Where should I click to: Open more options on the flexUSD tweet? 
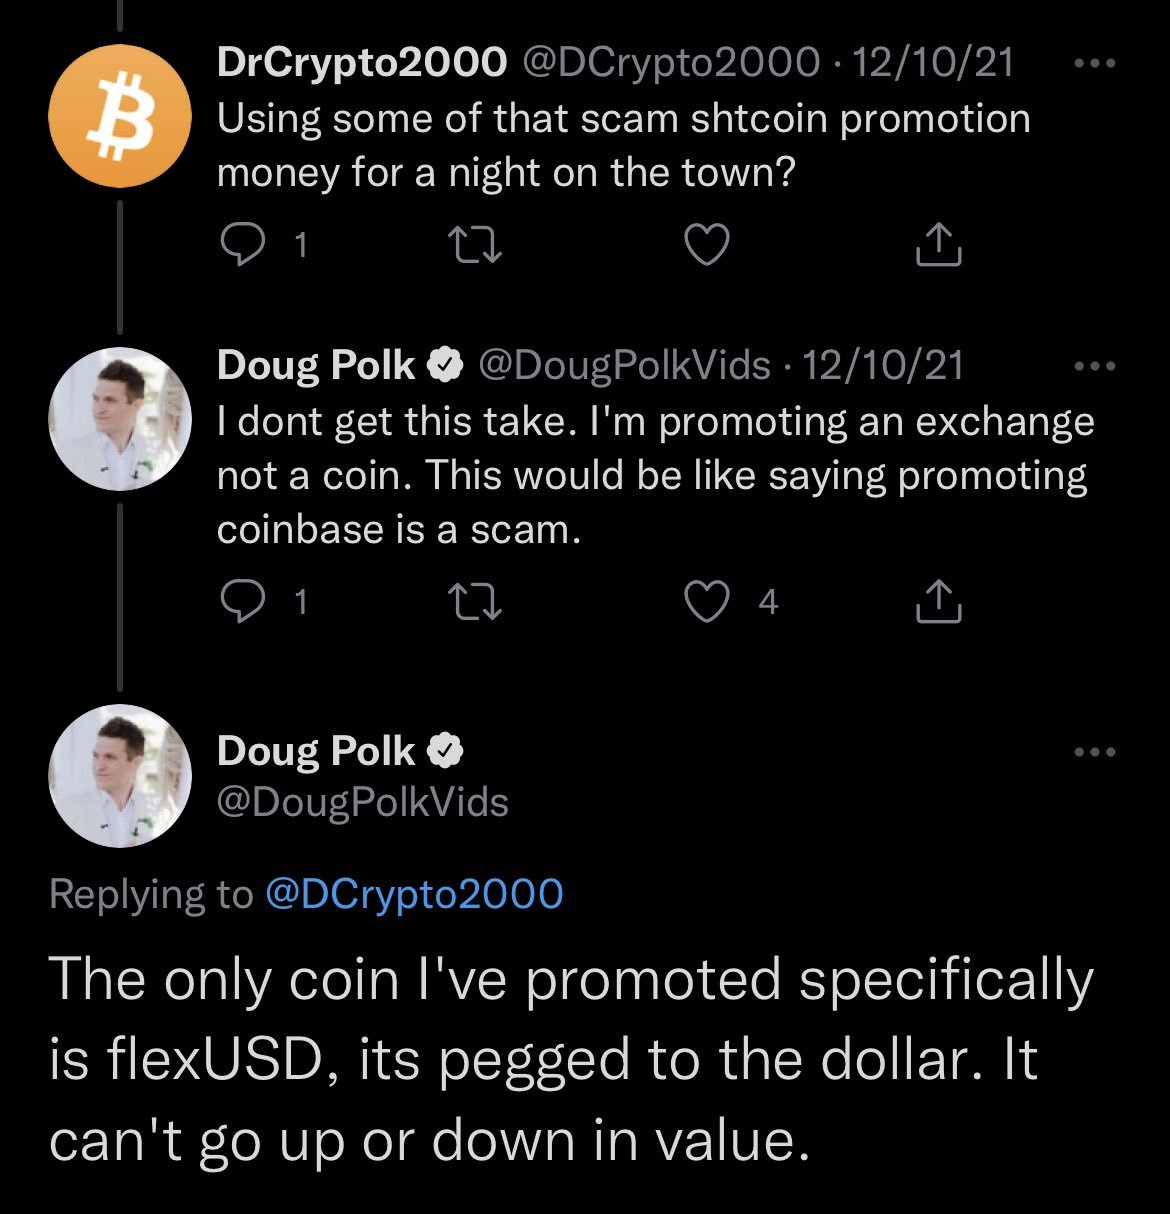coord(1095,752)
